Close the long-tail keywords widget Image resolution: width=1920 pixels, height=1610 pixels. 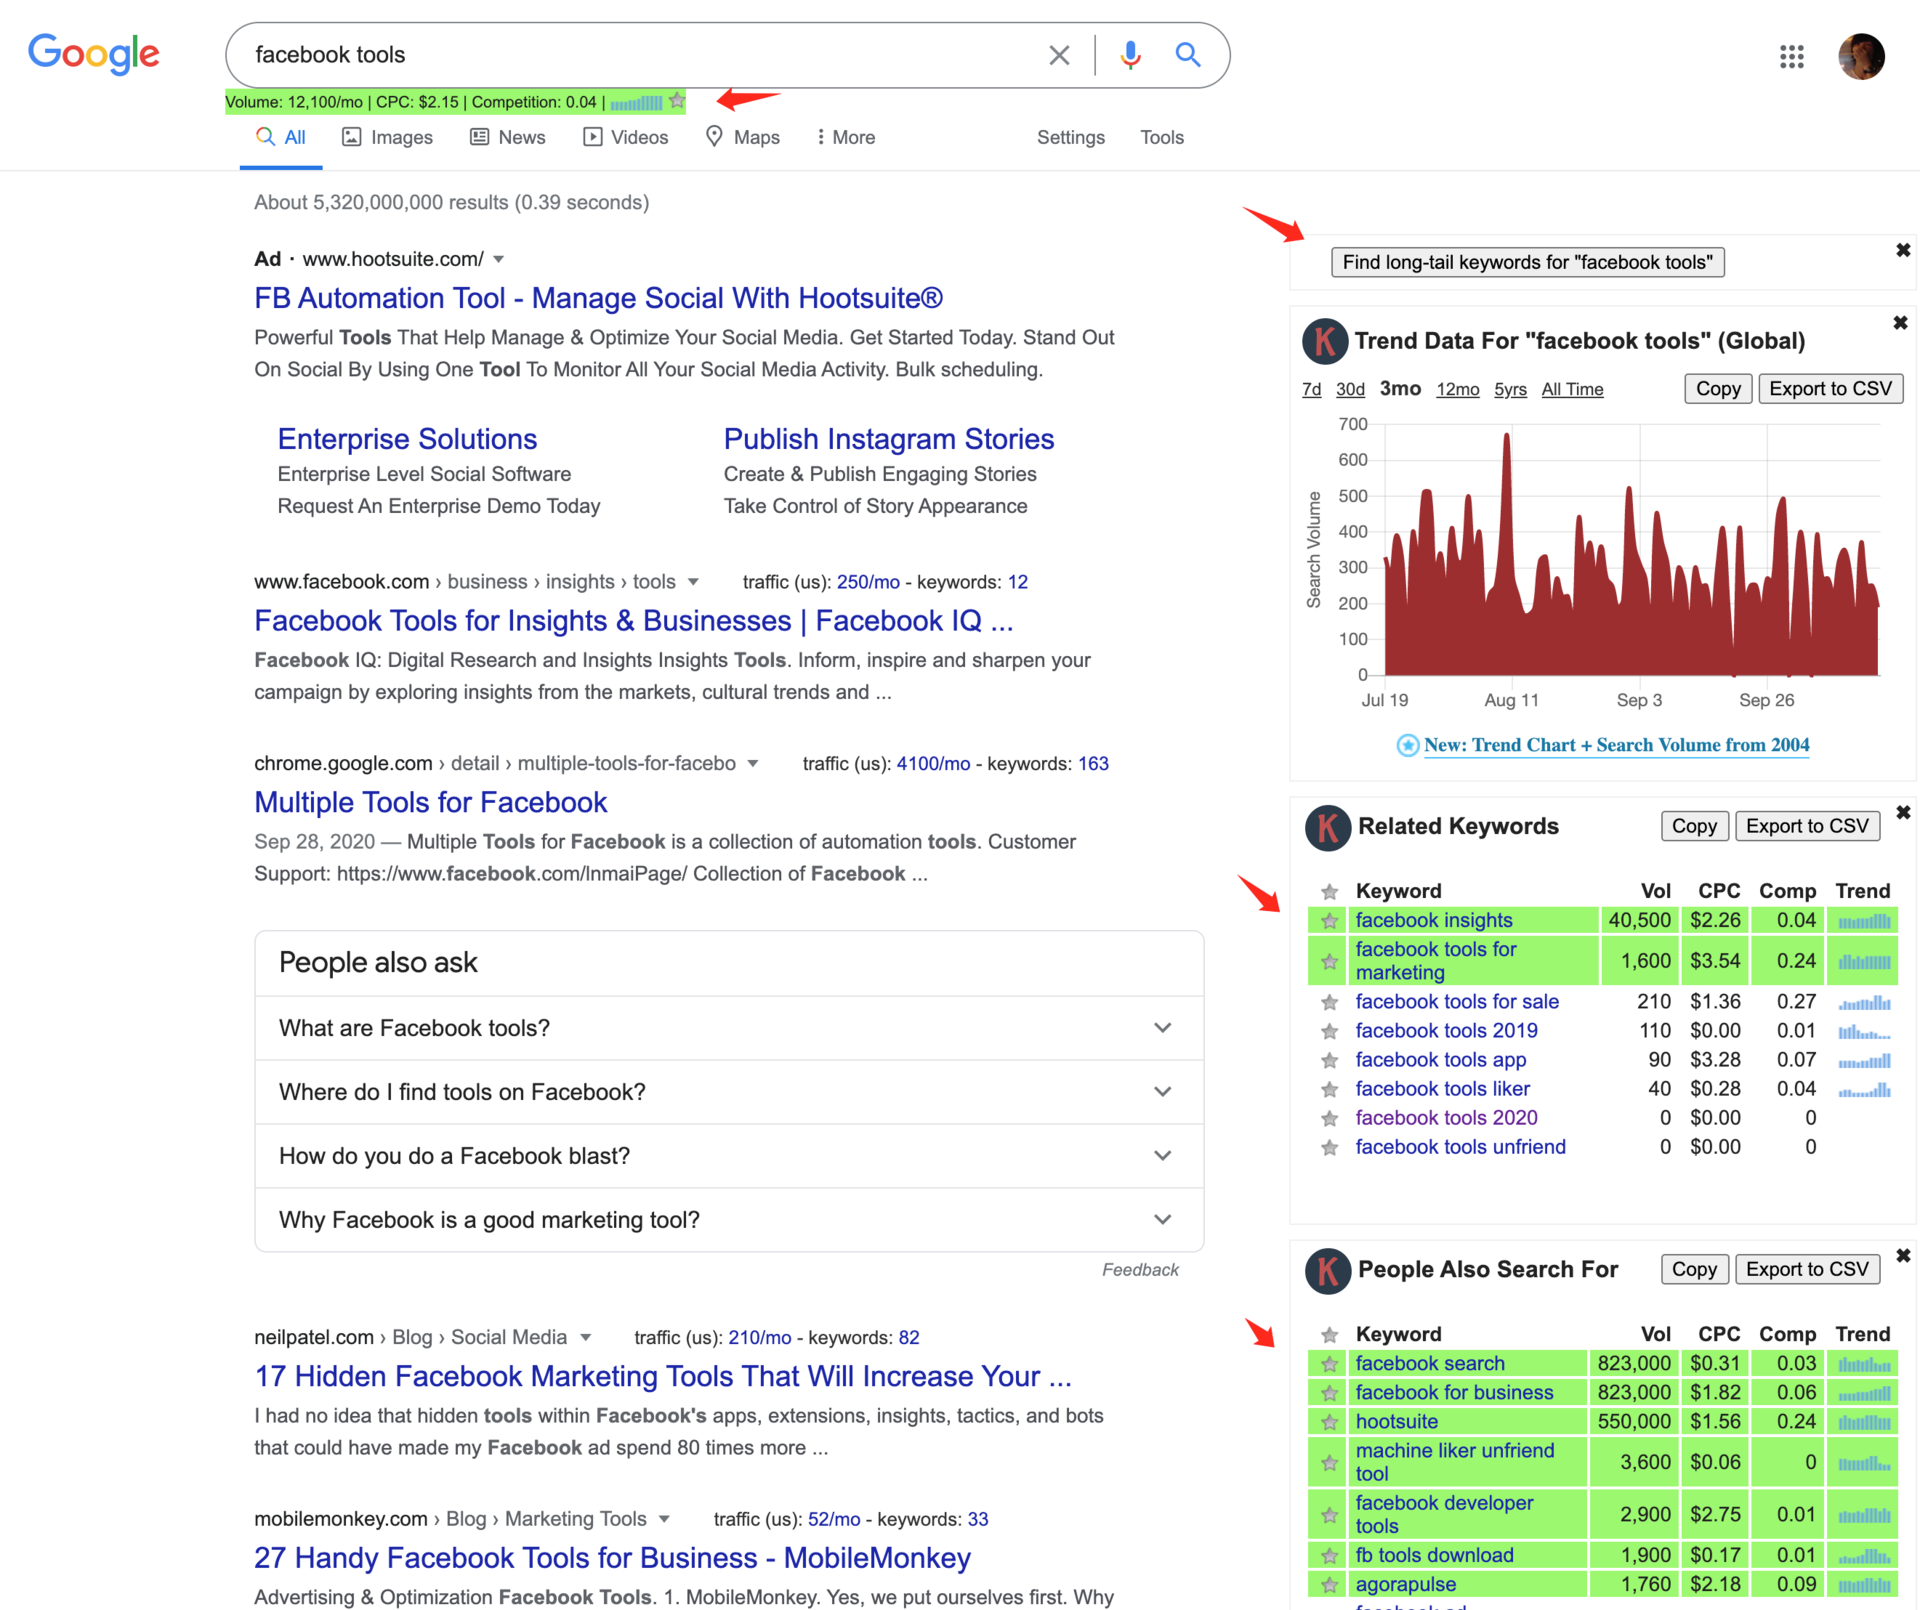point(1903,250)
